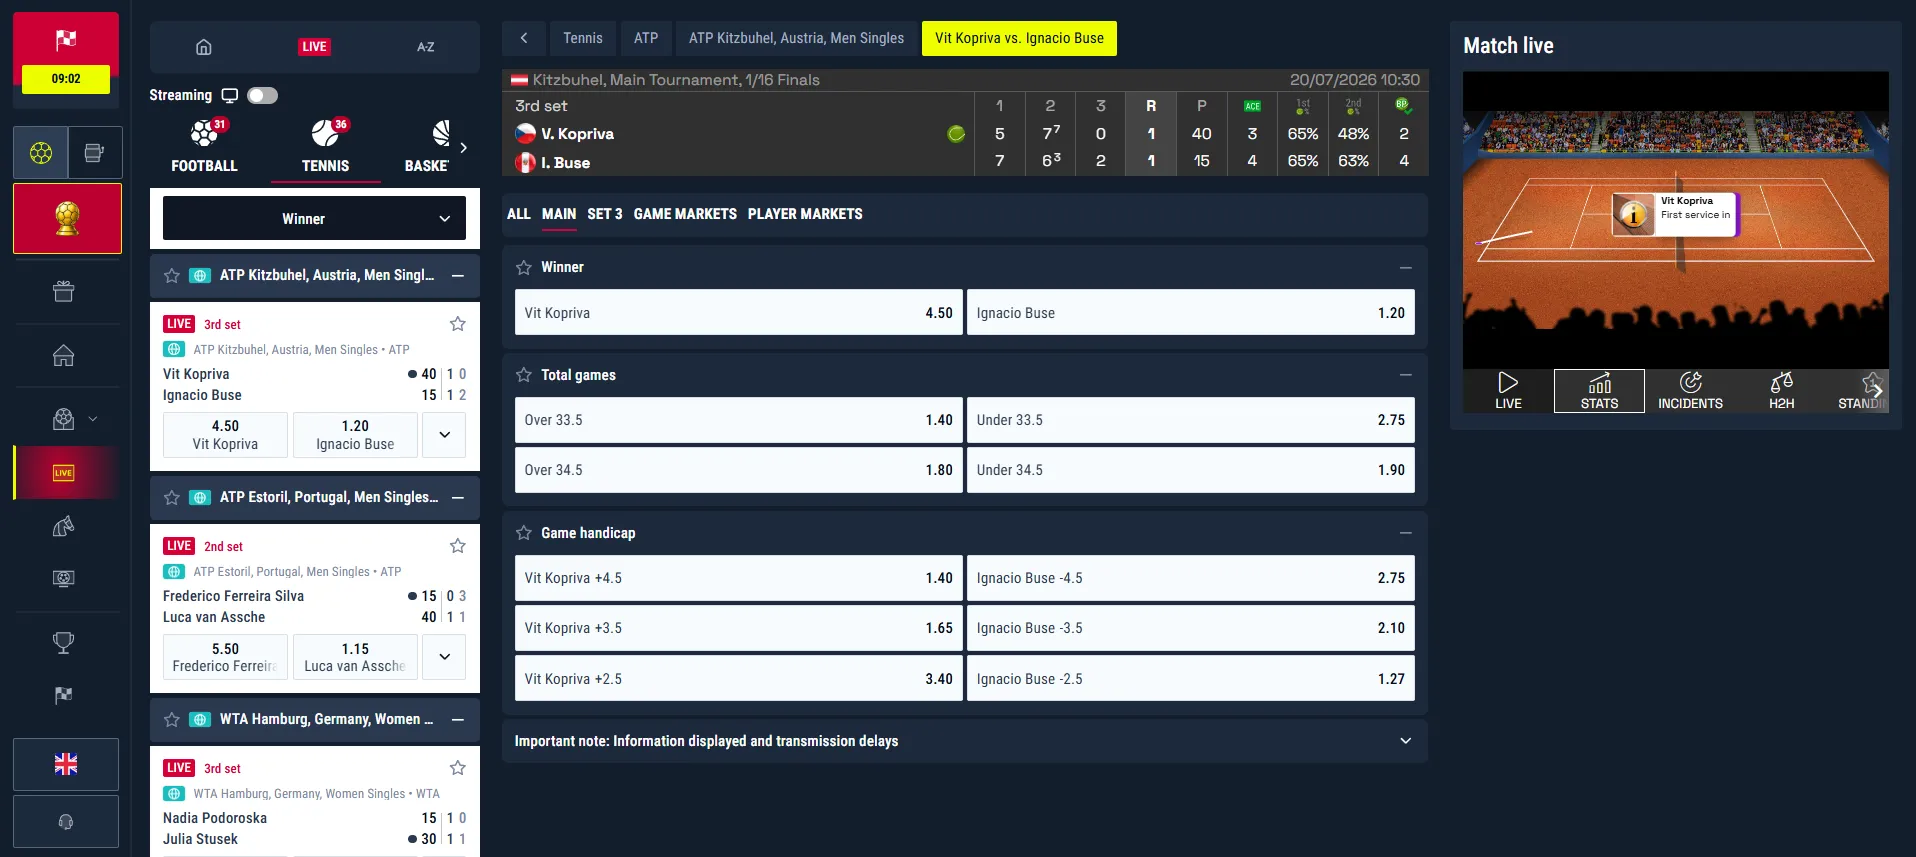1916x857 pixels.
Task: Star the Game handicap market
Action: click(x=524, y=533)
